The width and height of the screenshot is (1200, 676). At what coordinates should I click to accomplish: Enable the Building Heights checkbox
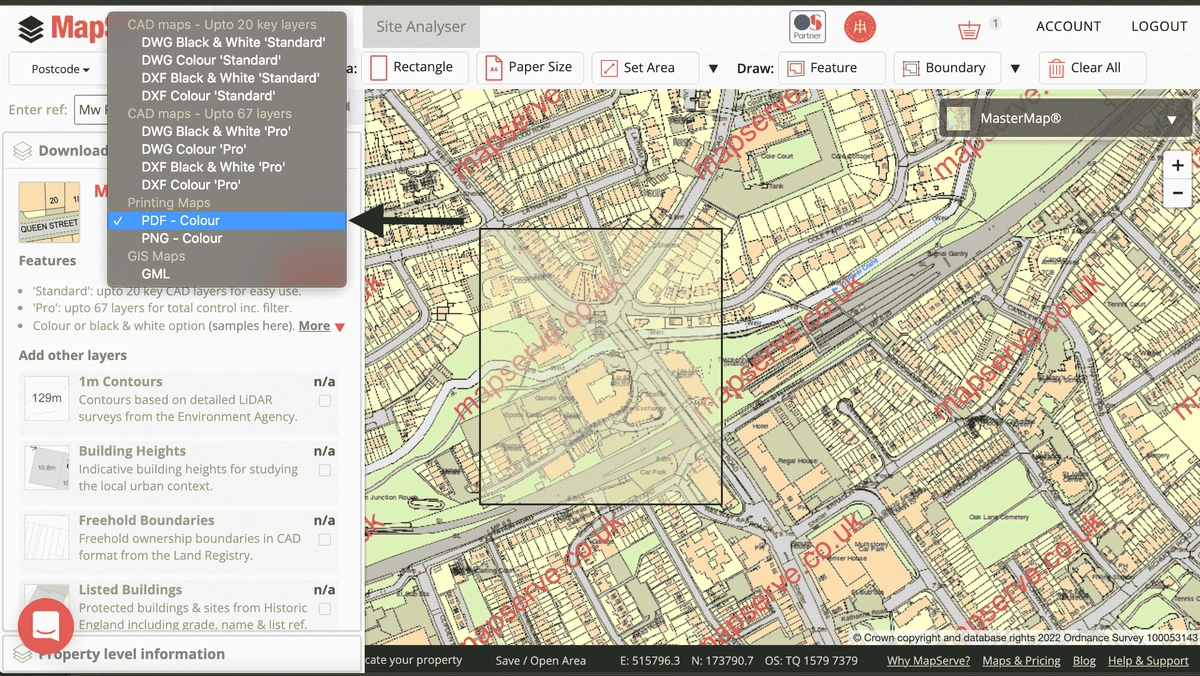click(x=324, y=470)
